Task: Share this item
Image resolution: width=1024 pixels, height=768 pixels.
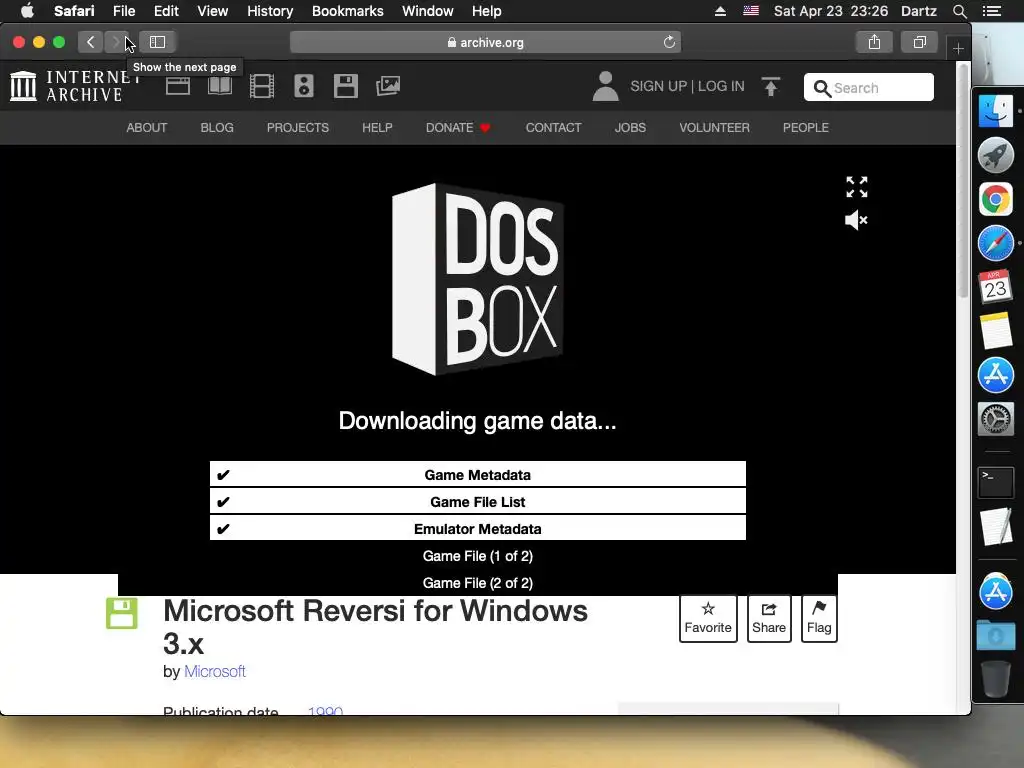Action: [769, 618]
